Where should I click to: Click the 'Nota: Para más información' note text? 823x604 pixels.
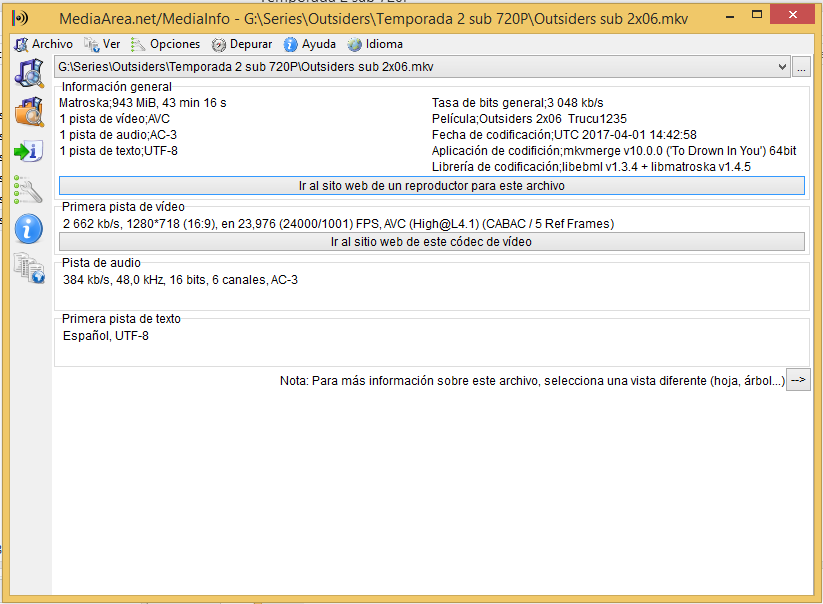[x=532, y=381]
